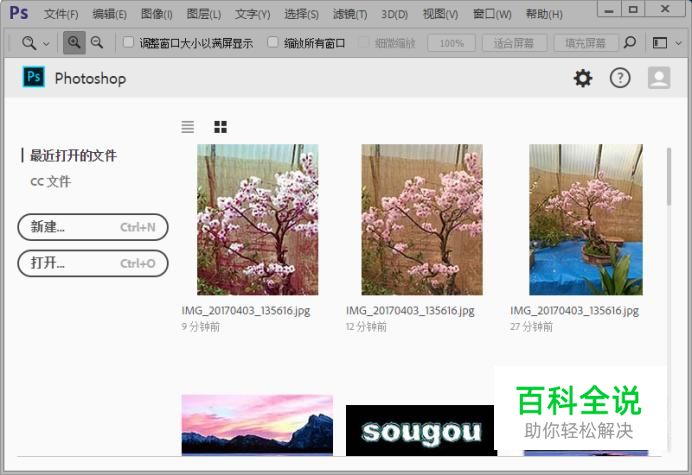
Task: Open the 文字(Y) menu
Action: point(252,14)
